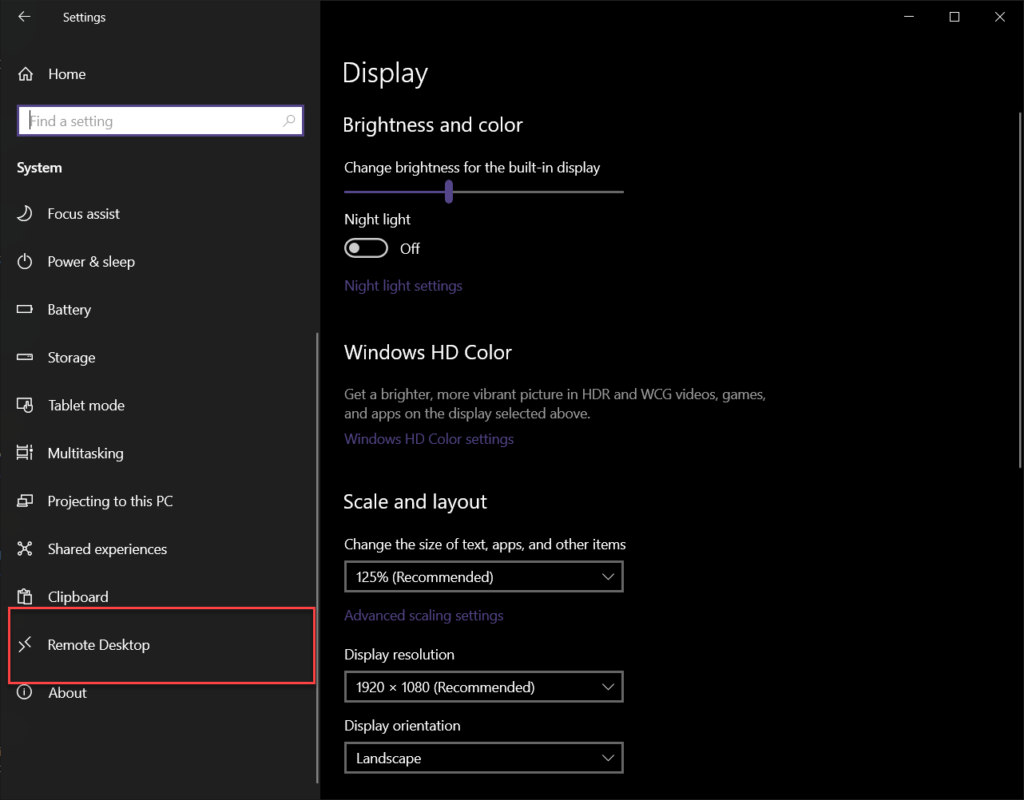
Task: Click the Clipboard icon in the sidebar
Action: [25, 596]
